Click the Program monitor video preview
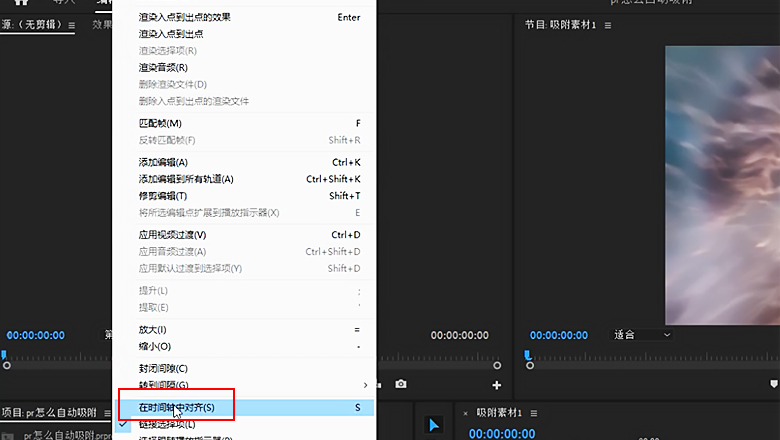The image size is (780, 440). (722, 185)
